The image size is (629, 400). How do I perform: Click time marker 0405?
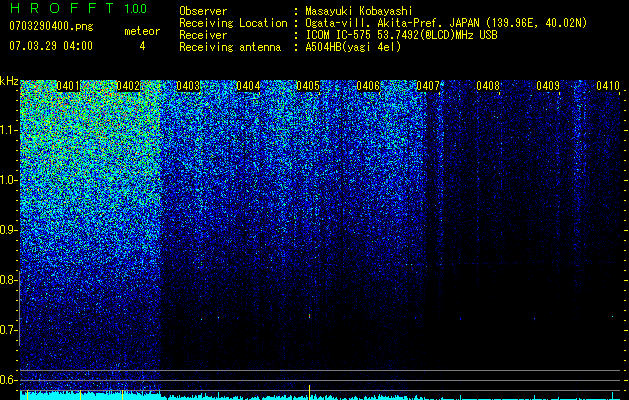click(308, 86)
